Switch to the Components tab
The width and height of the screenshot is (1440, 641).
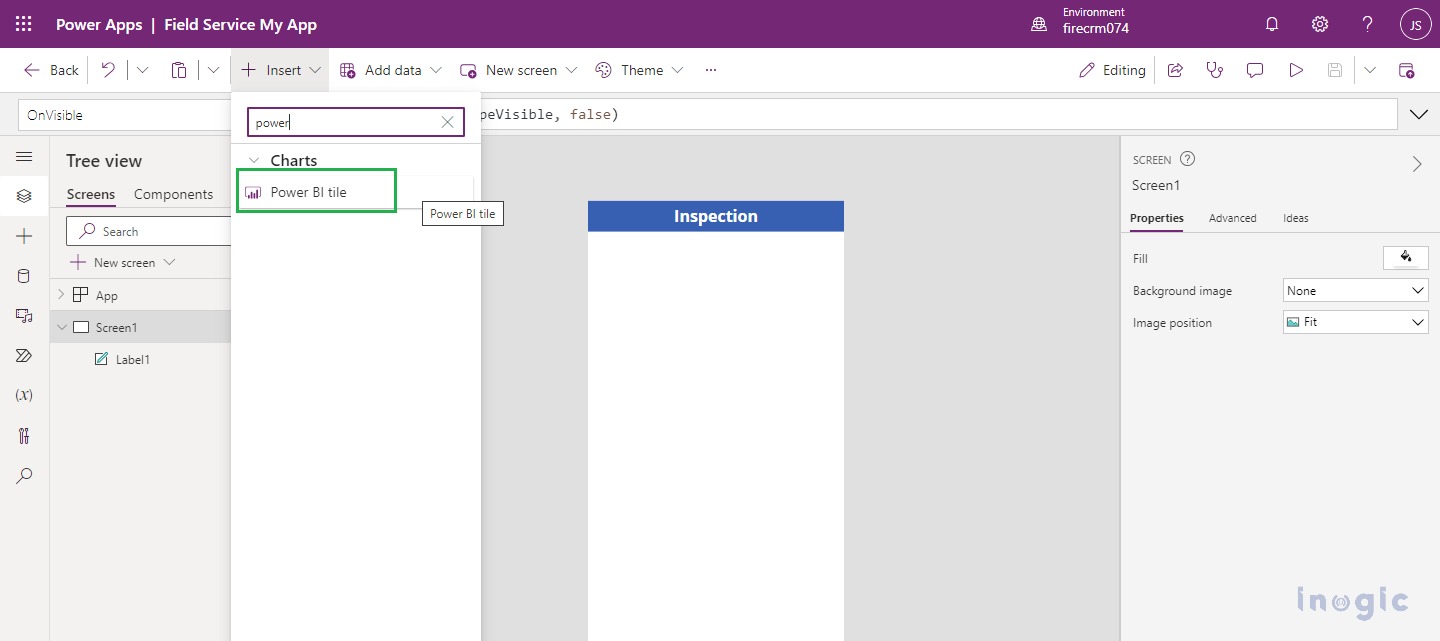173,195
